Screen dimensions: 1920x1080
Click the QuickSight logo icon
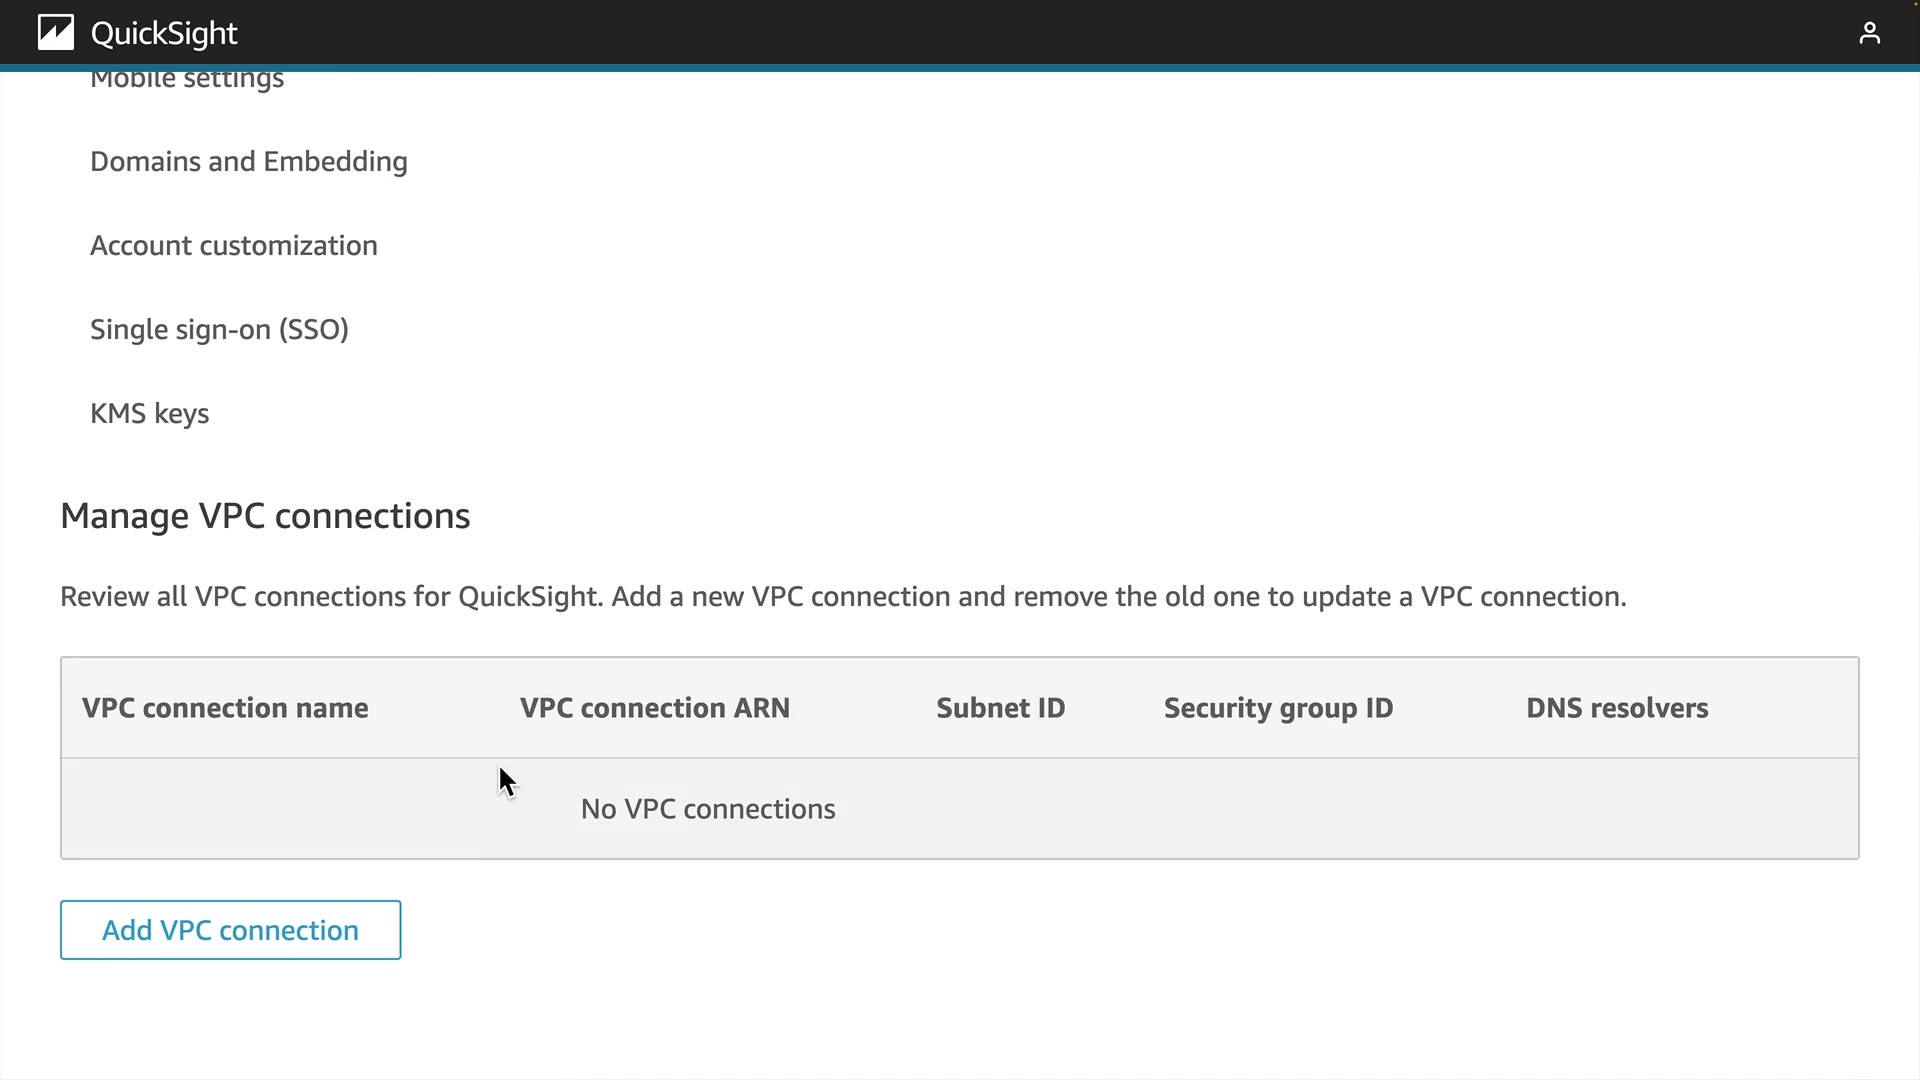pyautogui.click(x=56, y=33)
